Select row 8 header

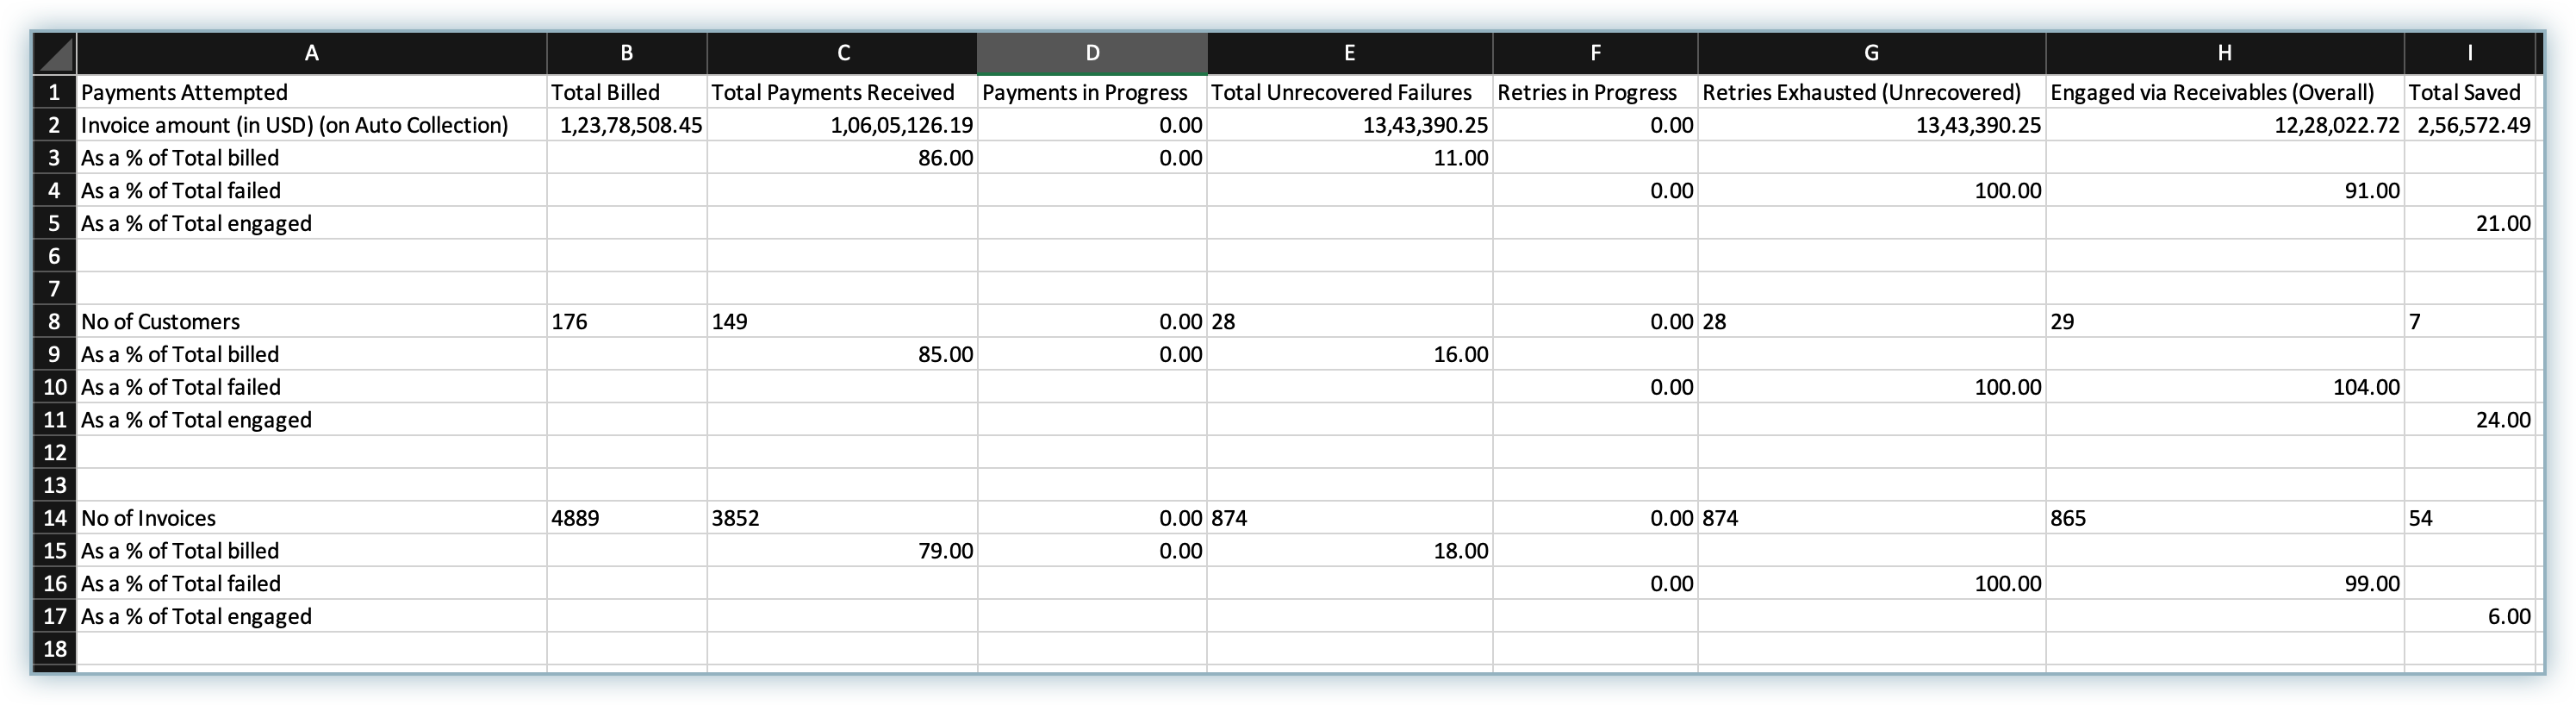[x=55, y=321]
